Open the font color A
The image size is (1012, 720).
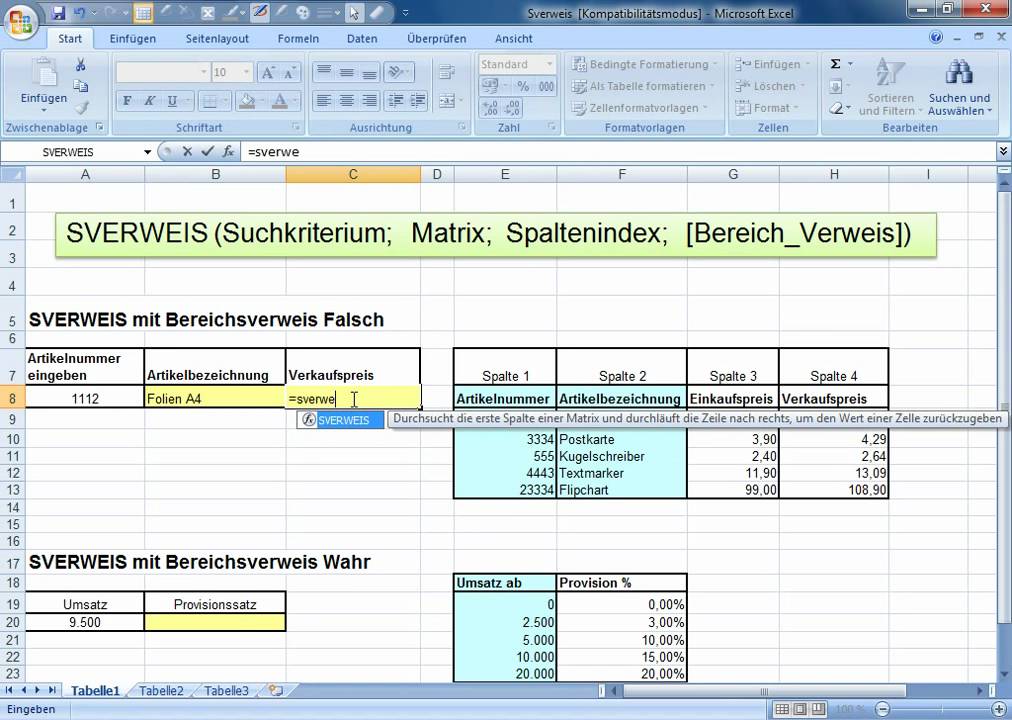(279, 101)
